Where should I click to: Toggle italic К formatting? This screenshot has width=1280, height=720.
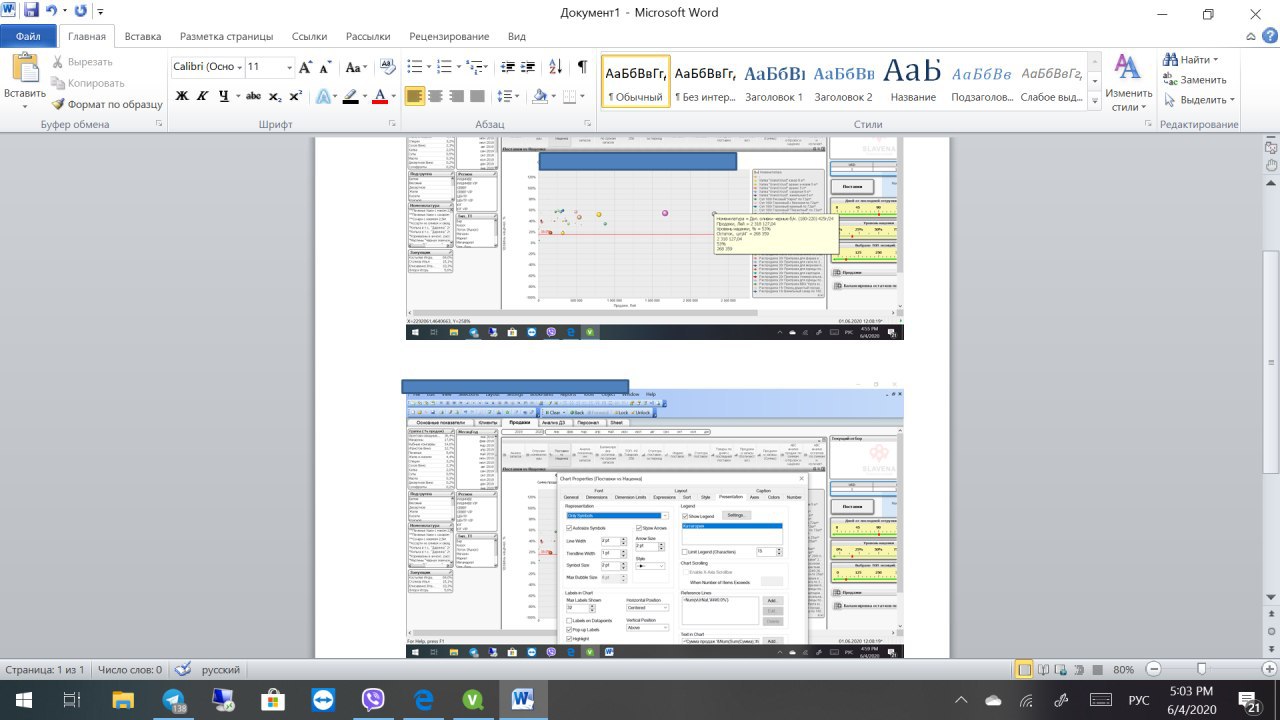[x=203, y=97]
